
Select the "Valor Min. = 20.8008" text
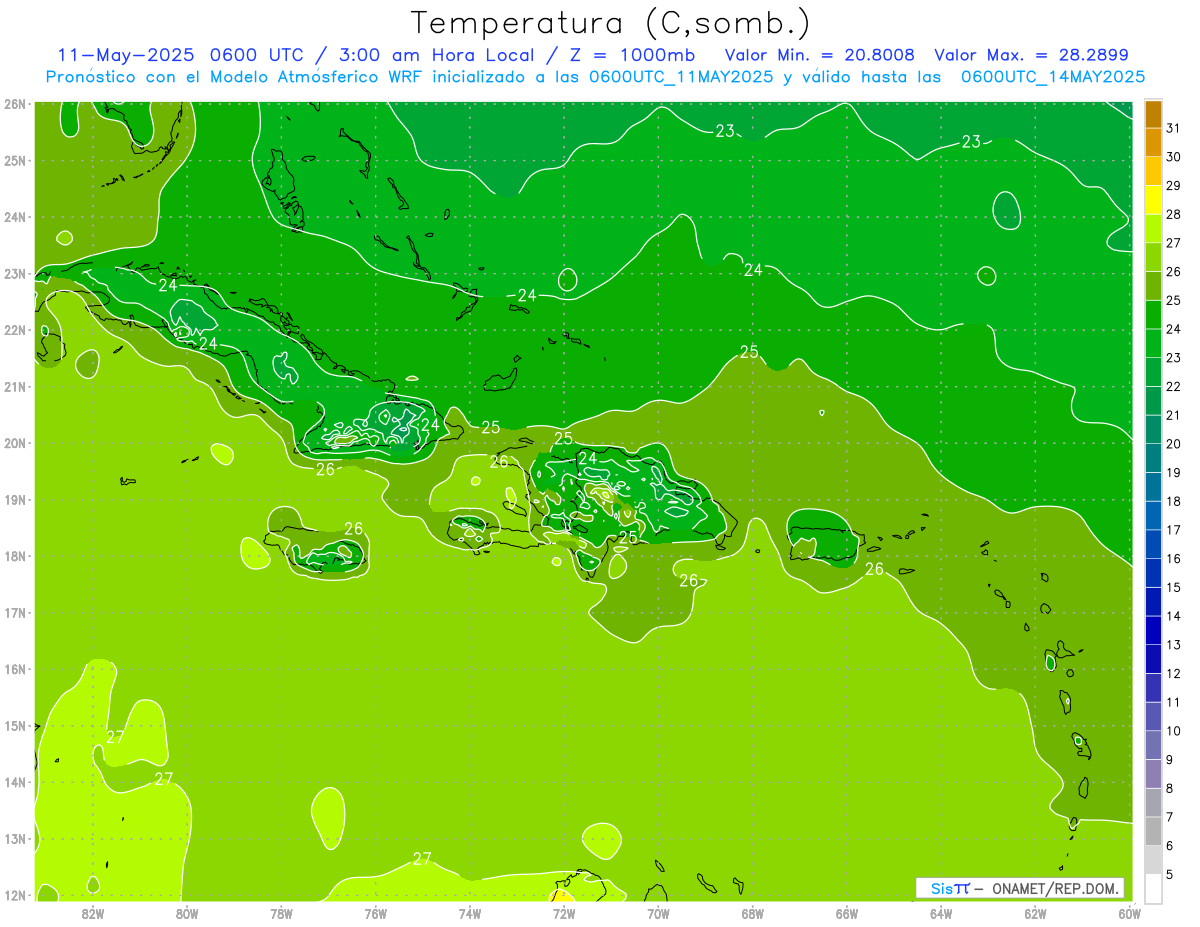(820, 55)
